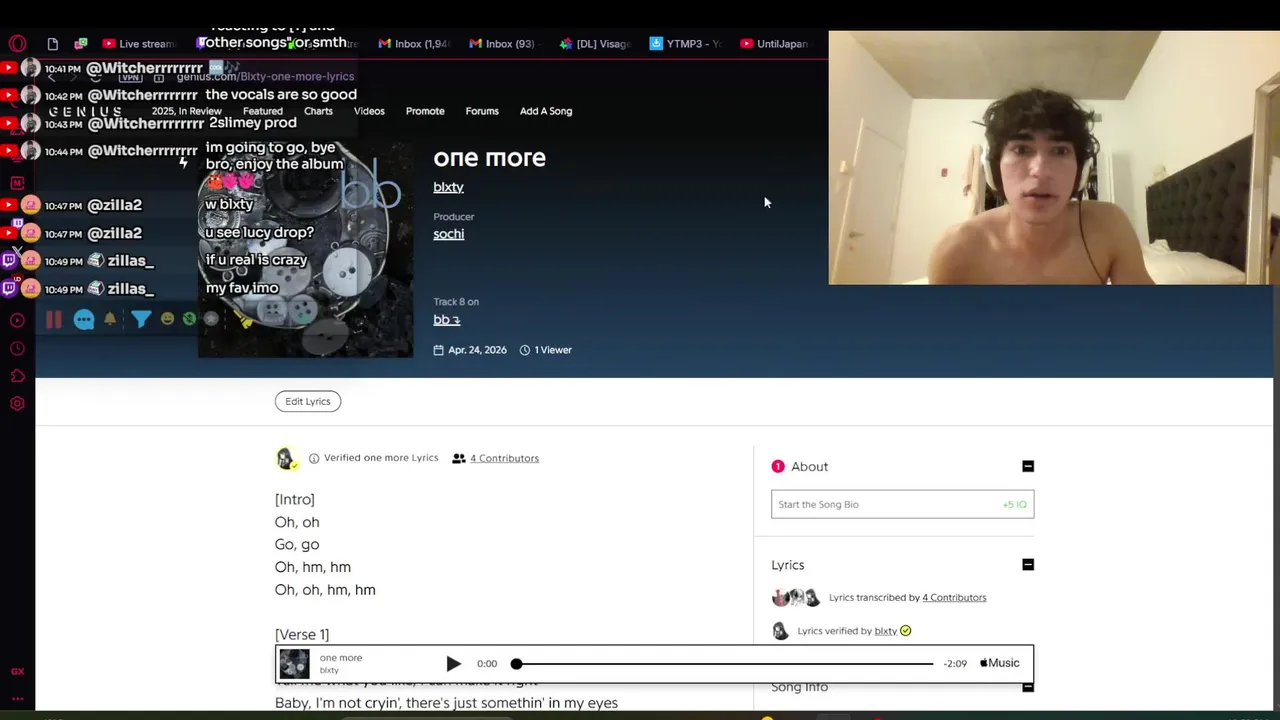Open the Opera sidebar settings gear icon
The width and height of the screenshot is (1280, 720).
coord(17,404)
